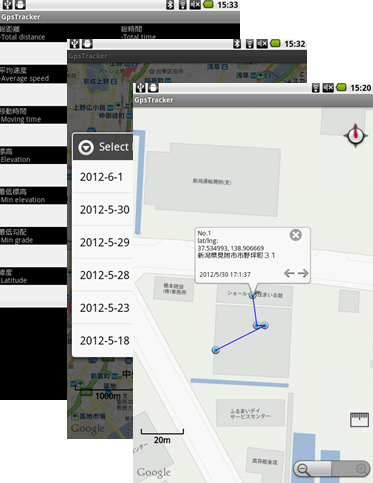Image resolution: width=373 pixels, height=483 pixels.
Task: Pick the 2012-5-18 log date
Action: (103, 340)
